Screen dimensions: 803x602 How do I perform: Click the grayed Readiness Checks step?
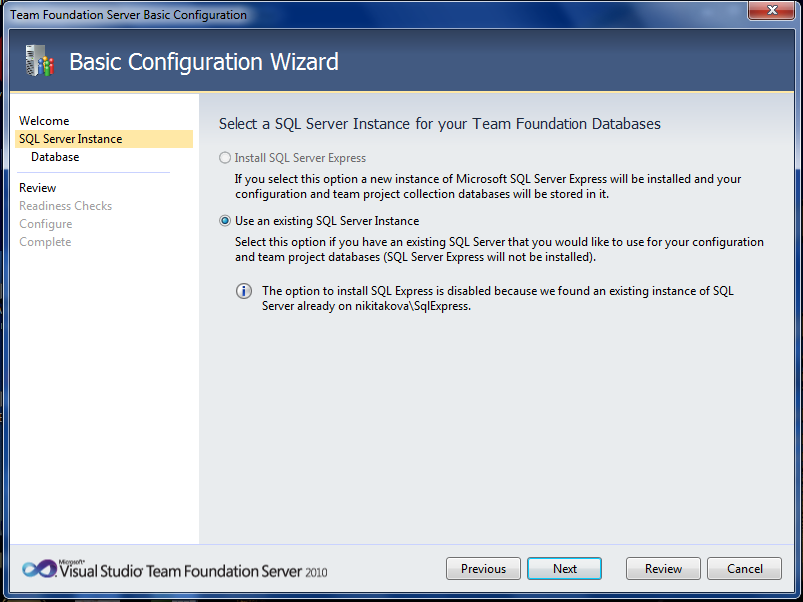tap(65, 205)
